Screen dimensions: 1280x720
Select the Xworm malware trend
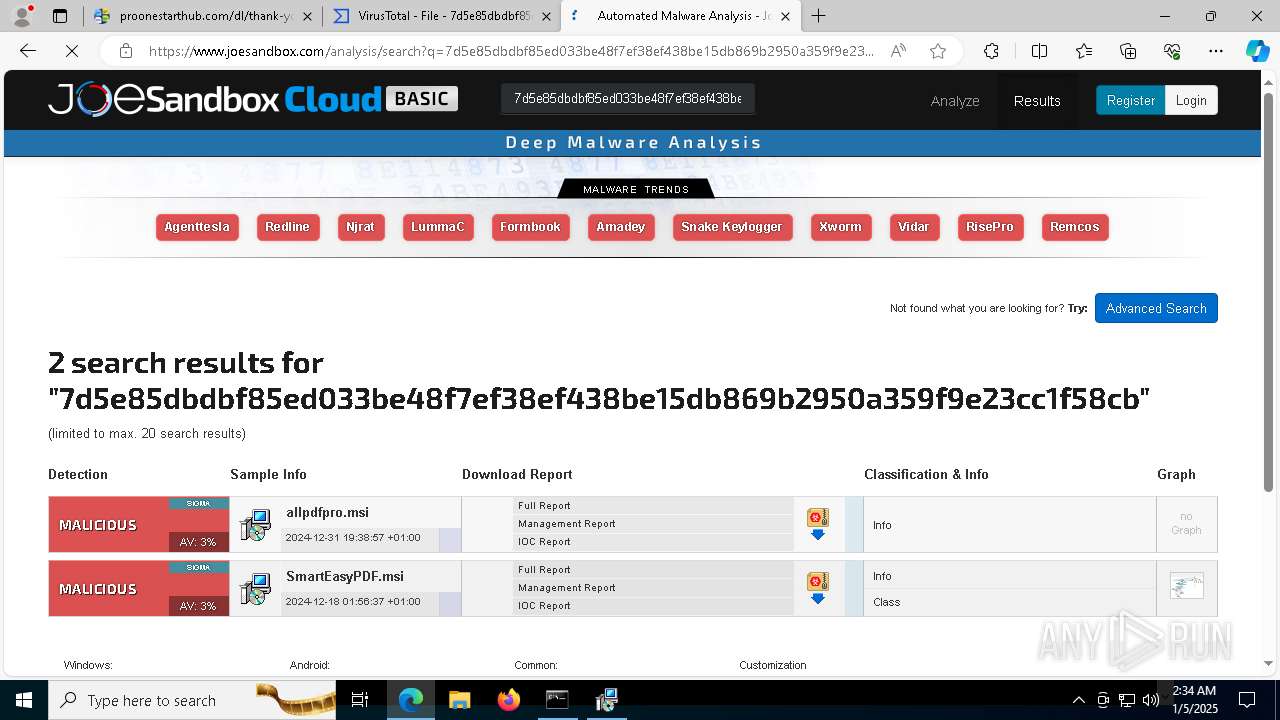[840, 227]
